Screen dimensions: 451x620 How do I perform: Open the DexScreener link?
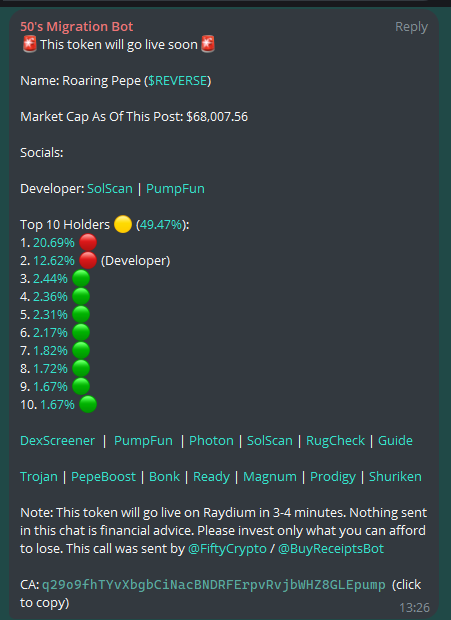point(57,440)
